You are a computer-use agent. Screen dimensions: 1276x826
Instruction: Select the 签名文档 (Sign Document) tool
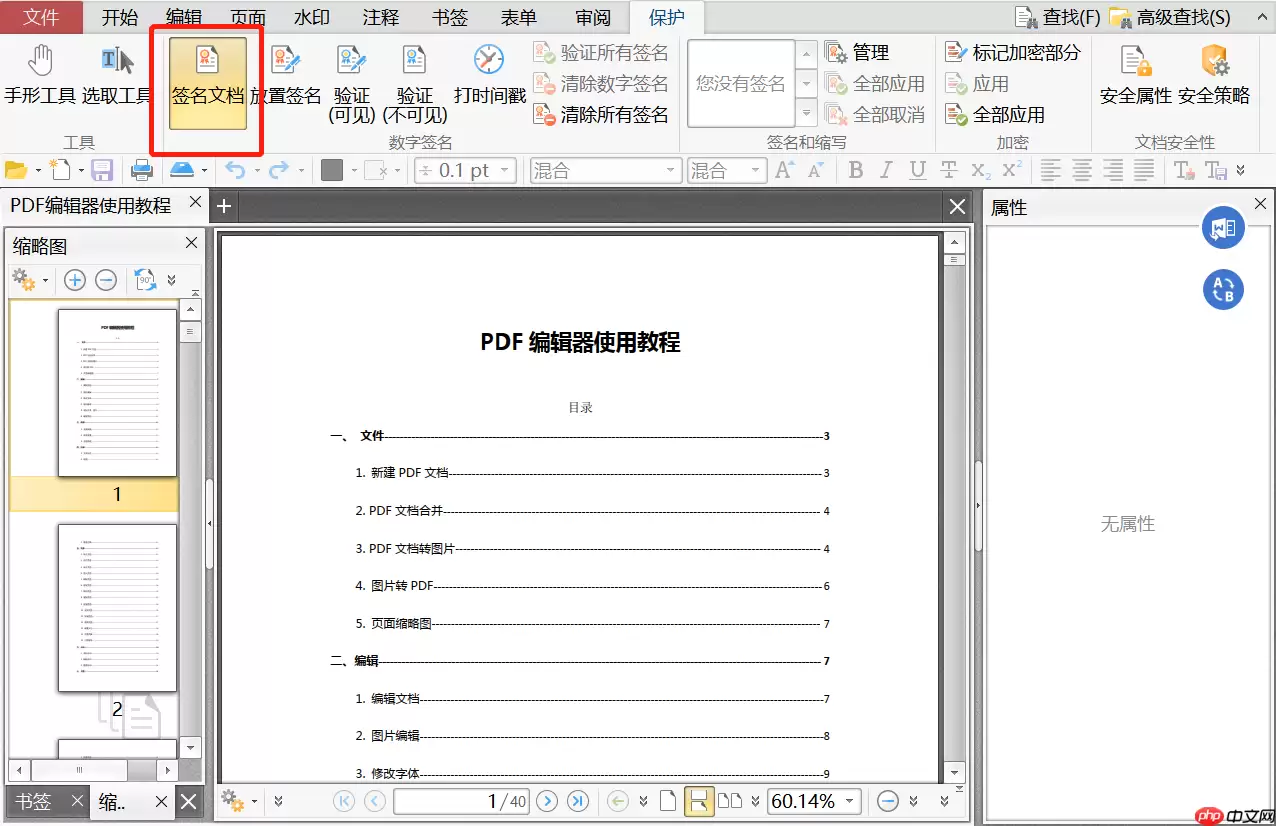(x=206, y=80)
